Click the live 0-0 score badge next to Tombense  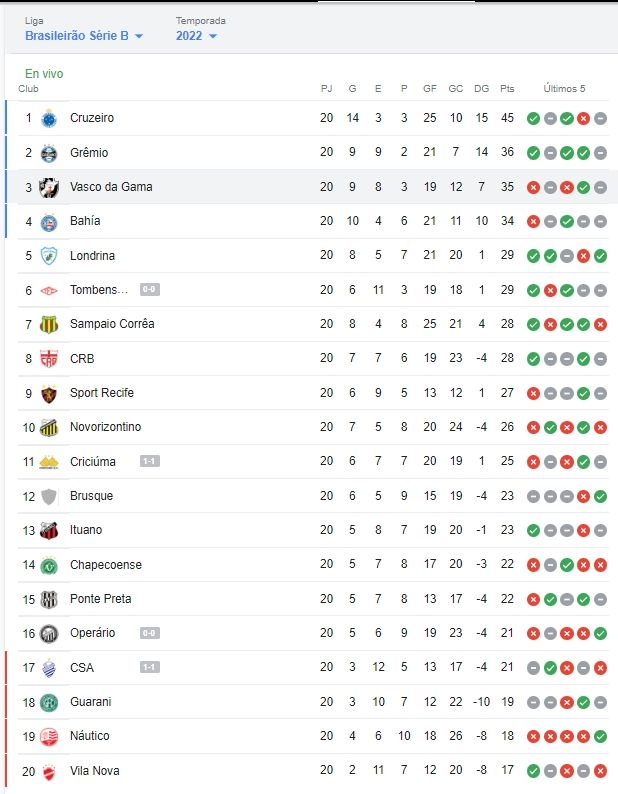pos(149,289)
